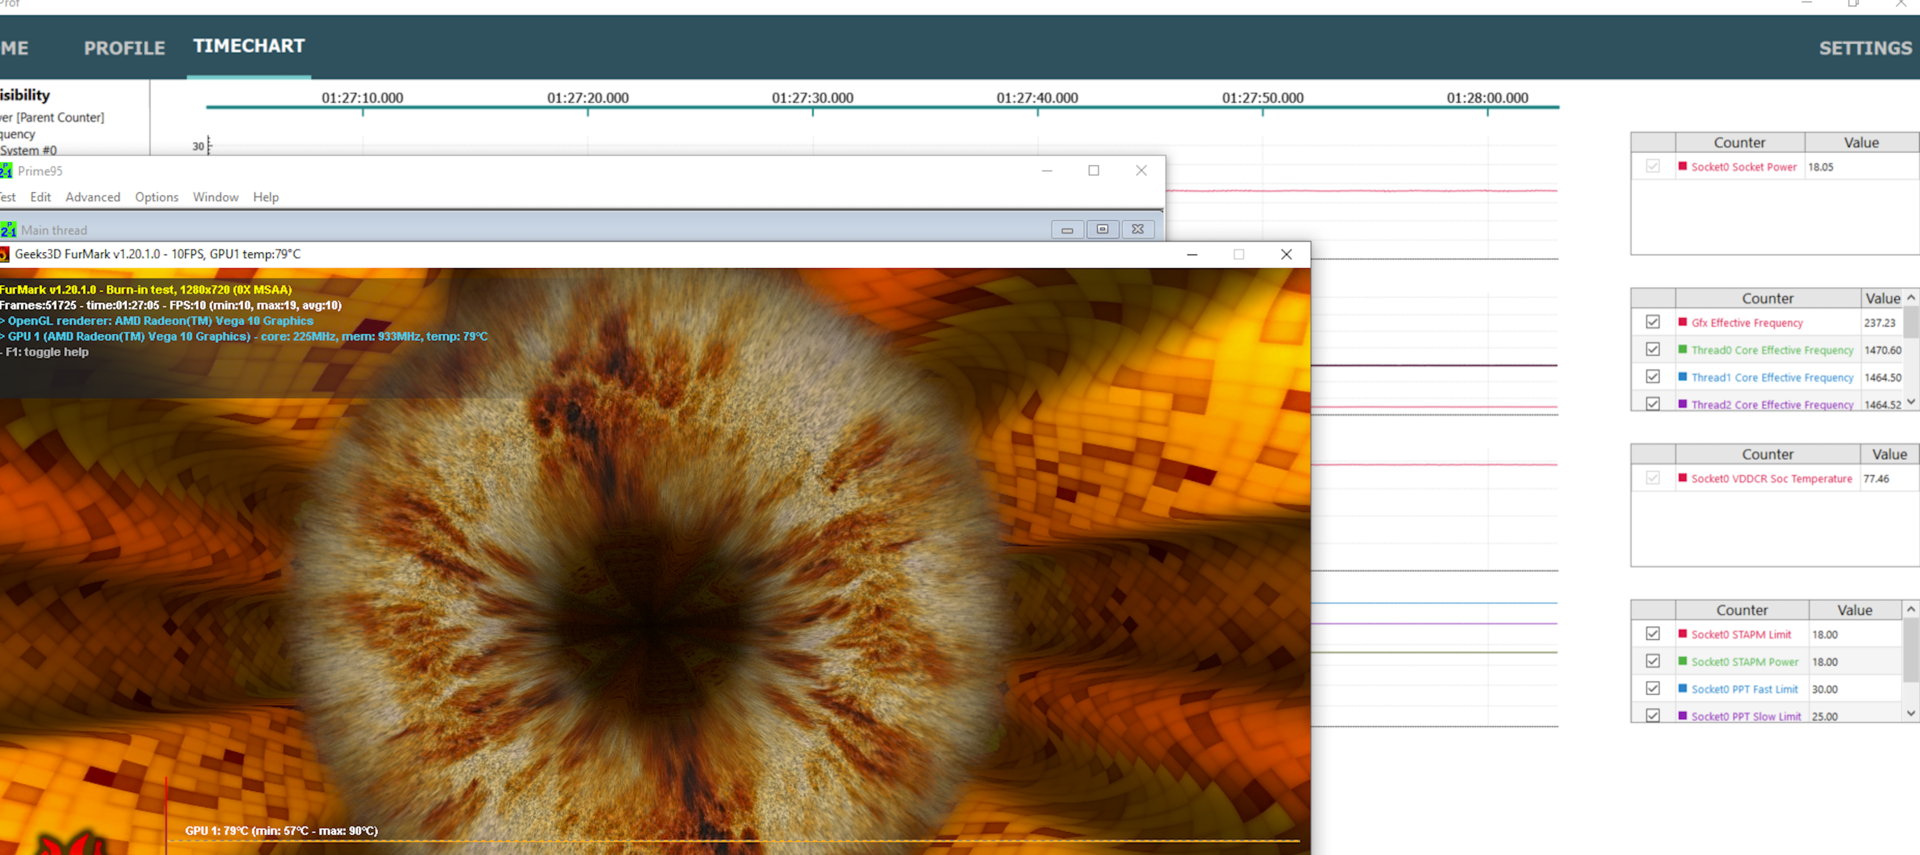The width and height of the screenshot is (1920, 855).
Task: Click the 01:27:50.000 timeline marker
Action: (x=1262, y=99)
